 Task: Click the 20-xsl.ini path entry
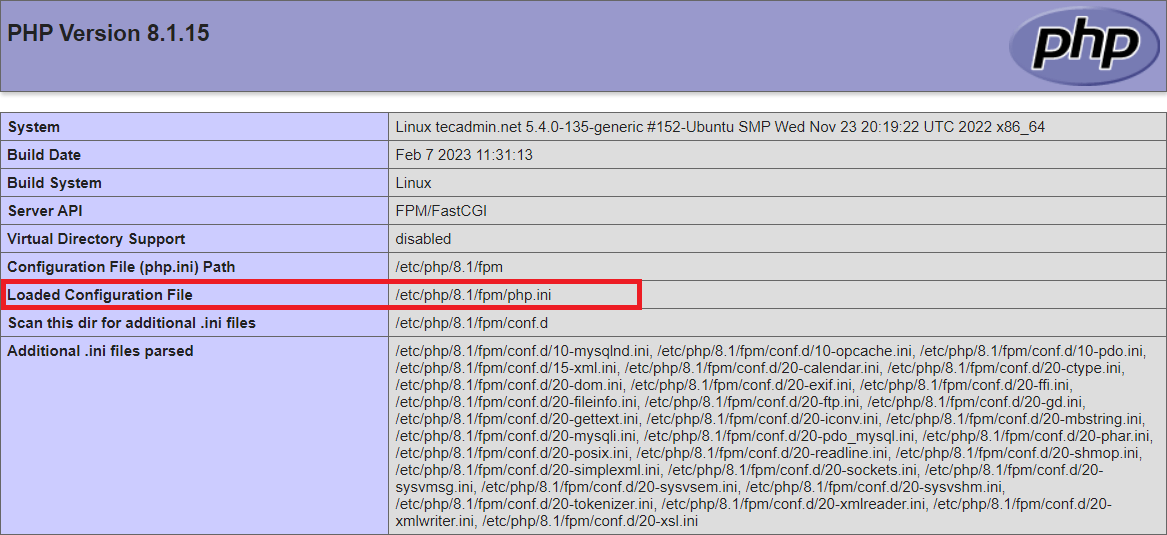click(589, 522)
